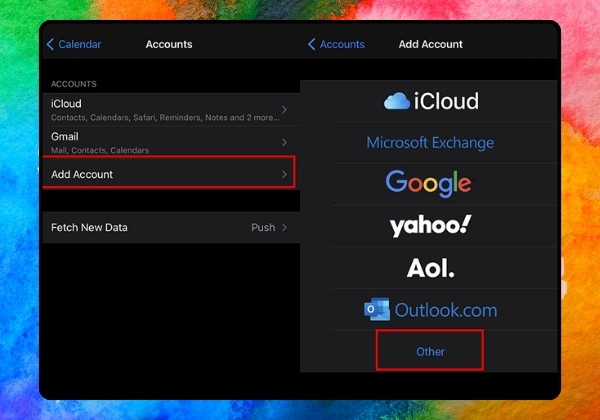The width and height of the screenshot is (600, 420).
Task: Choose Microsoft Exchange account type
Action: [x=430, y=143]
